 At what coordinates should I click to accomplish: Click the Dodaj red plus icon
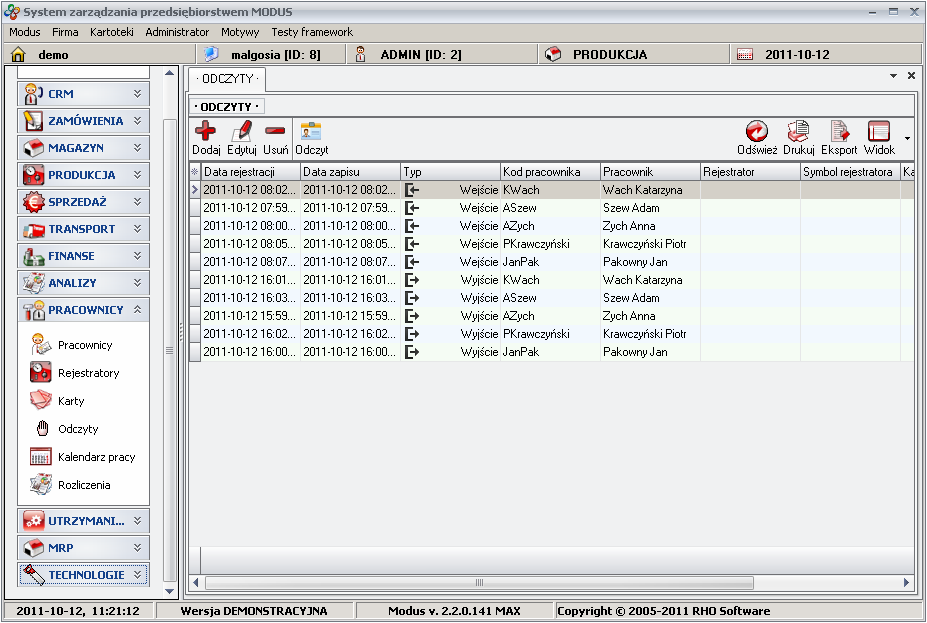pyautogui.click(x=206, y=131)
